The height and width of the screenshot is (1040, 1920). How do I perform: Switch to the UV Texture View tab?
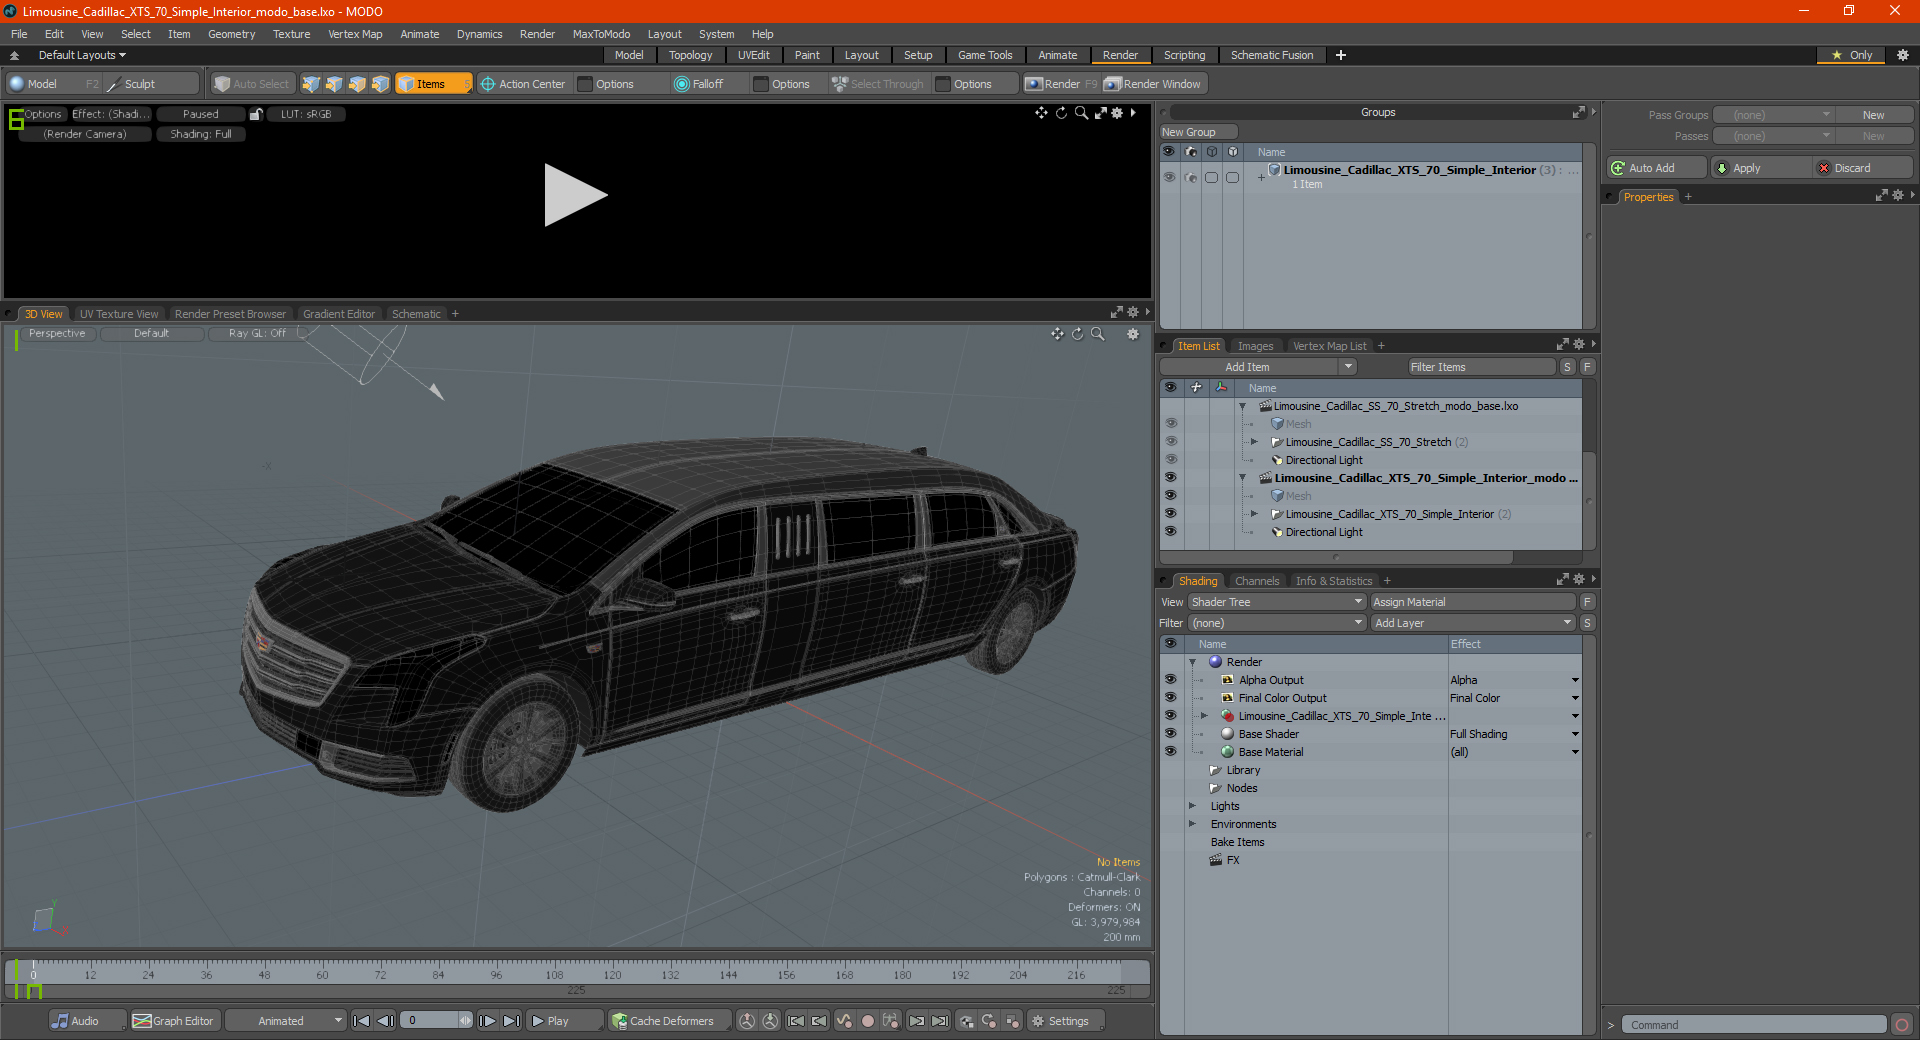(119, 314)
